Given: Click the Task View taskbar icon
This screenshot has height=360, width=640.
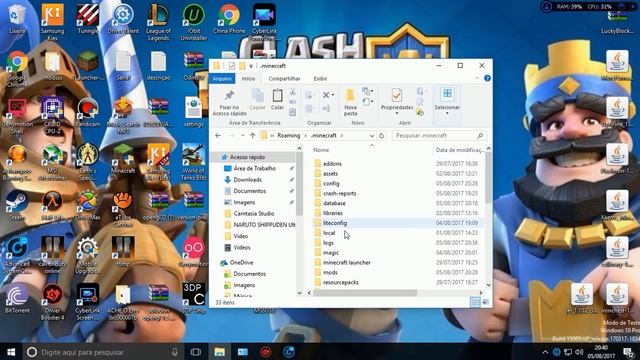Looking at the screenshot, I should pos(196,352).
